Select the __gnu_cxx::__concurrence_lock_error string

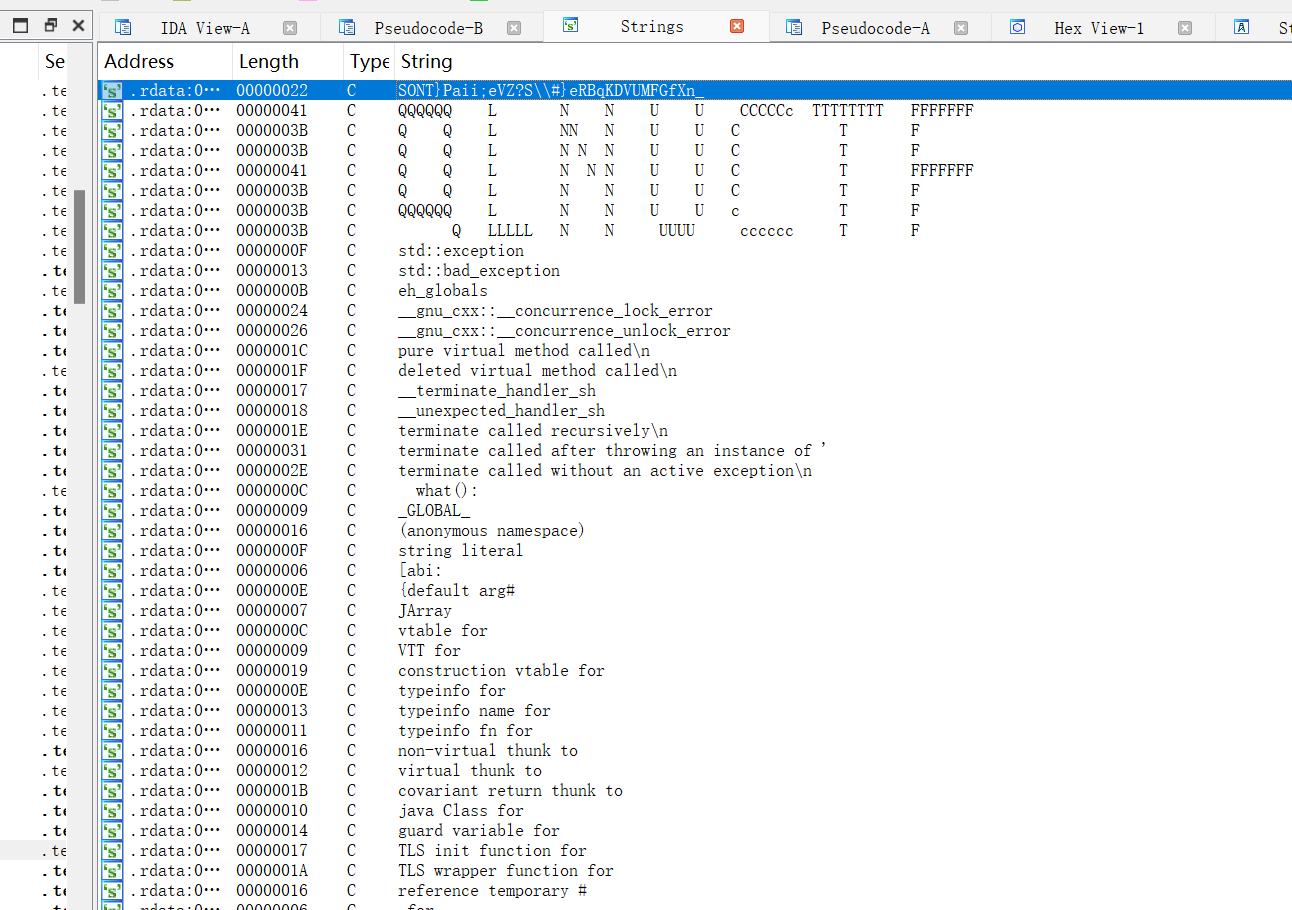(x=555, y=311)
